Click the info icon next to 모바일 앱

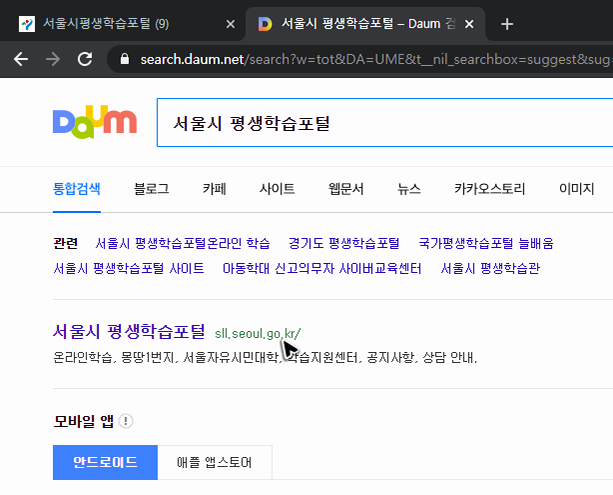click(126, 421)
